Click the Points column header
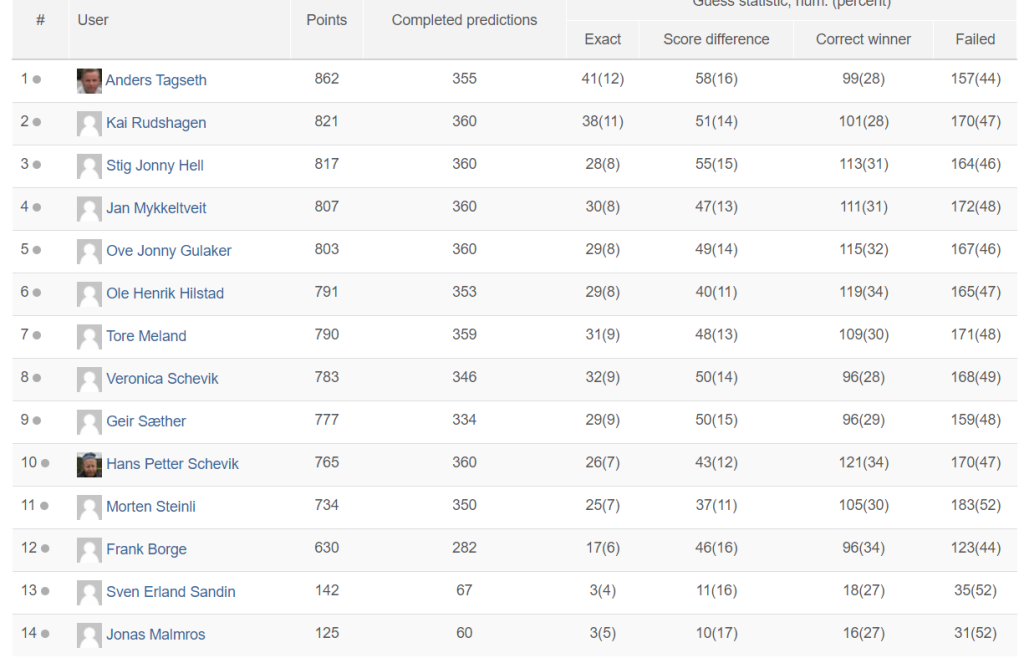 coord(326,20)
